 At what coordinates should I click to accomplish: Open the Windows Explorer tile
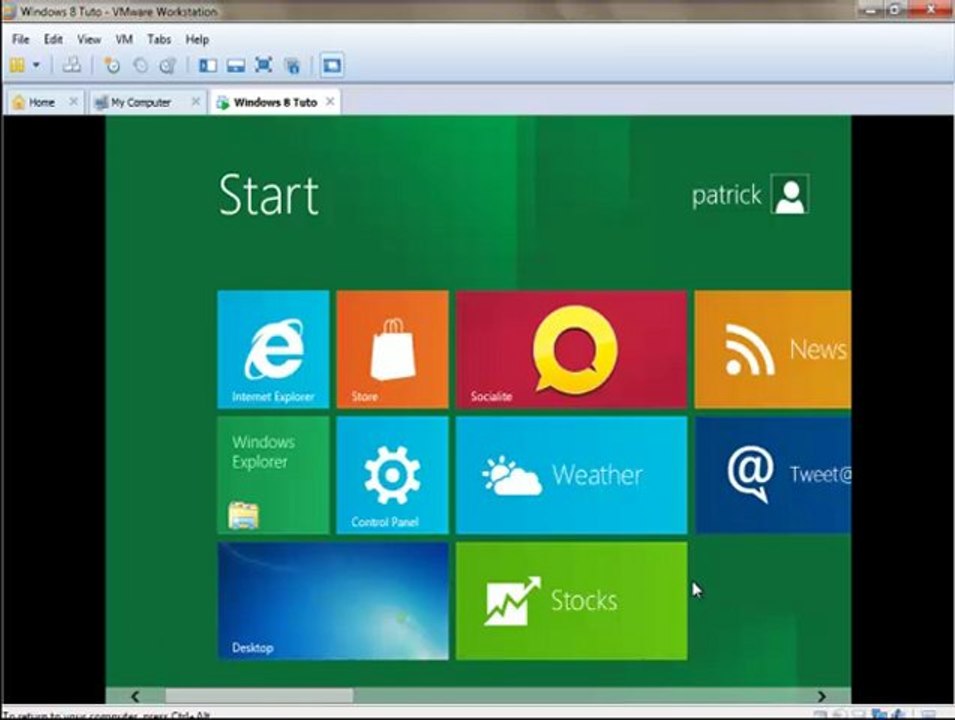click(273, 475)
